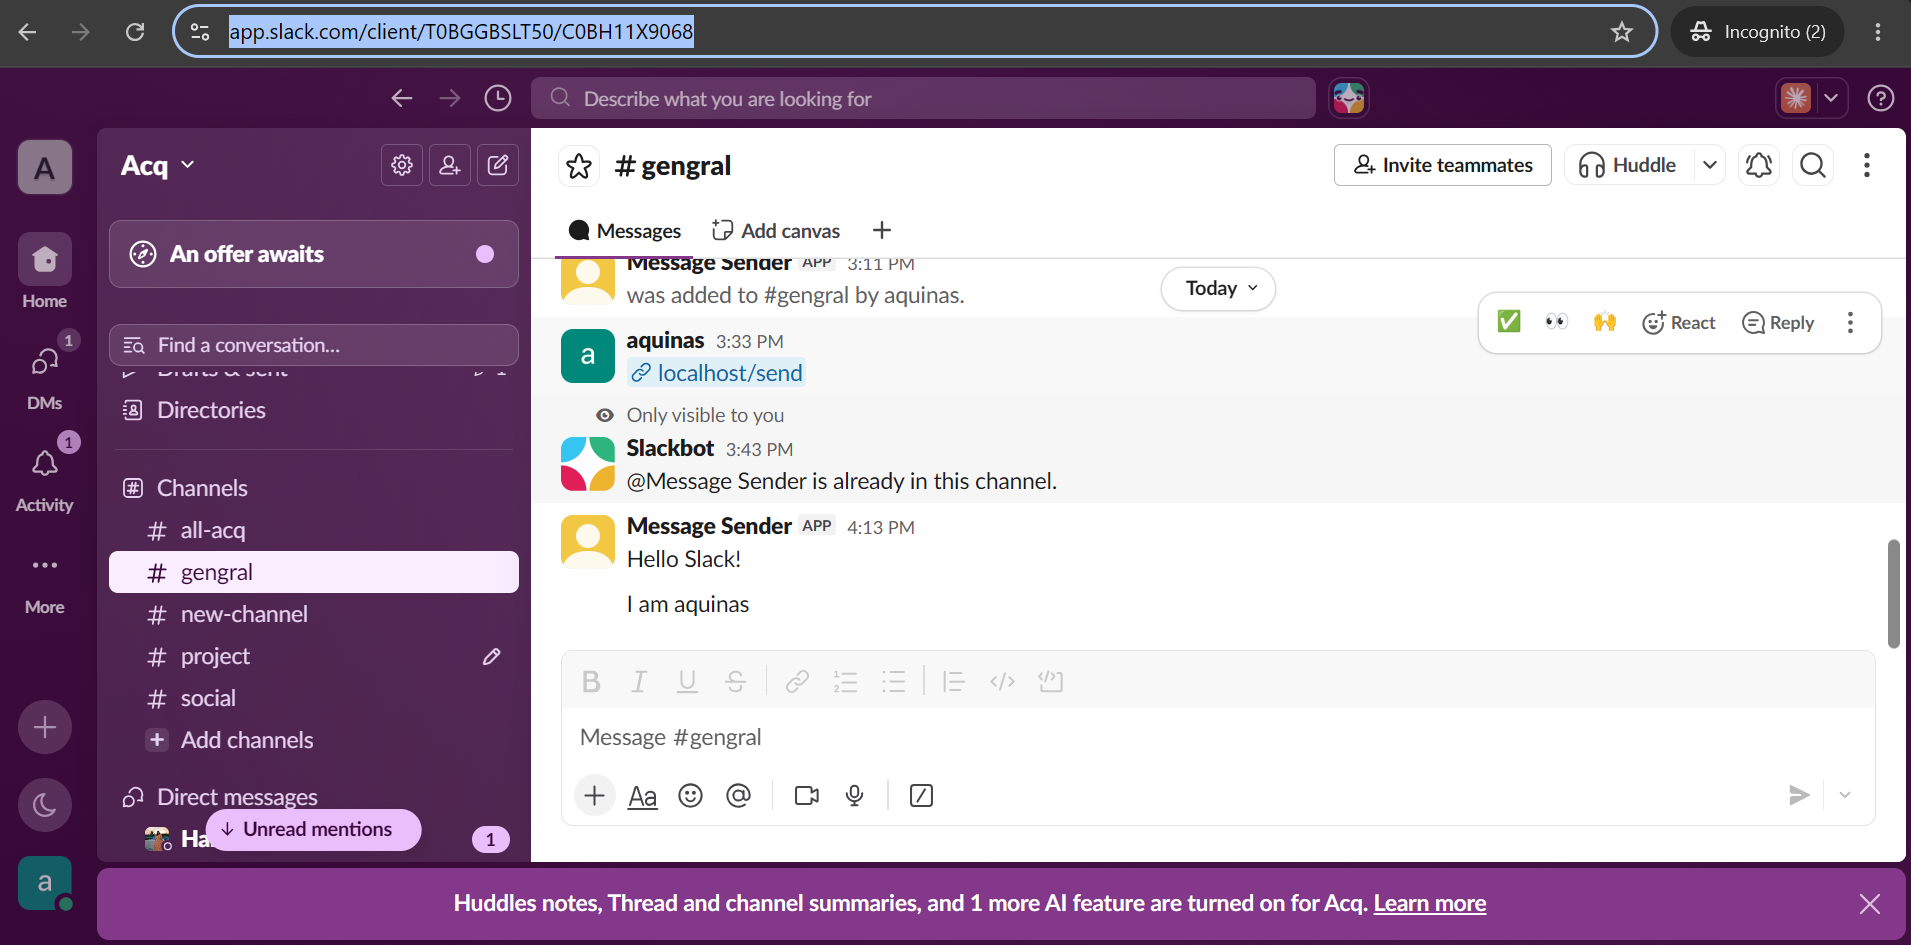The image size is (1911, 945).
Task: Toggle underline formatting in composer
Action: 687,682
